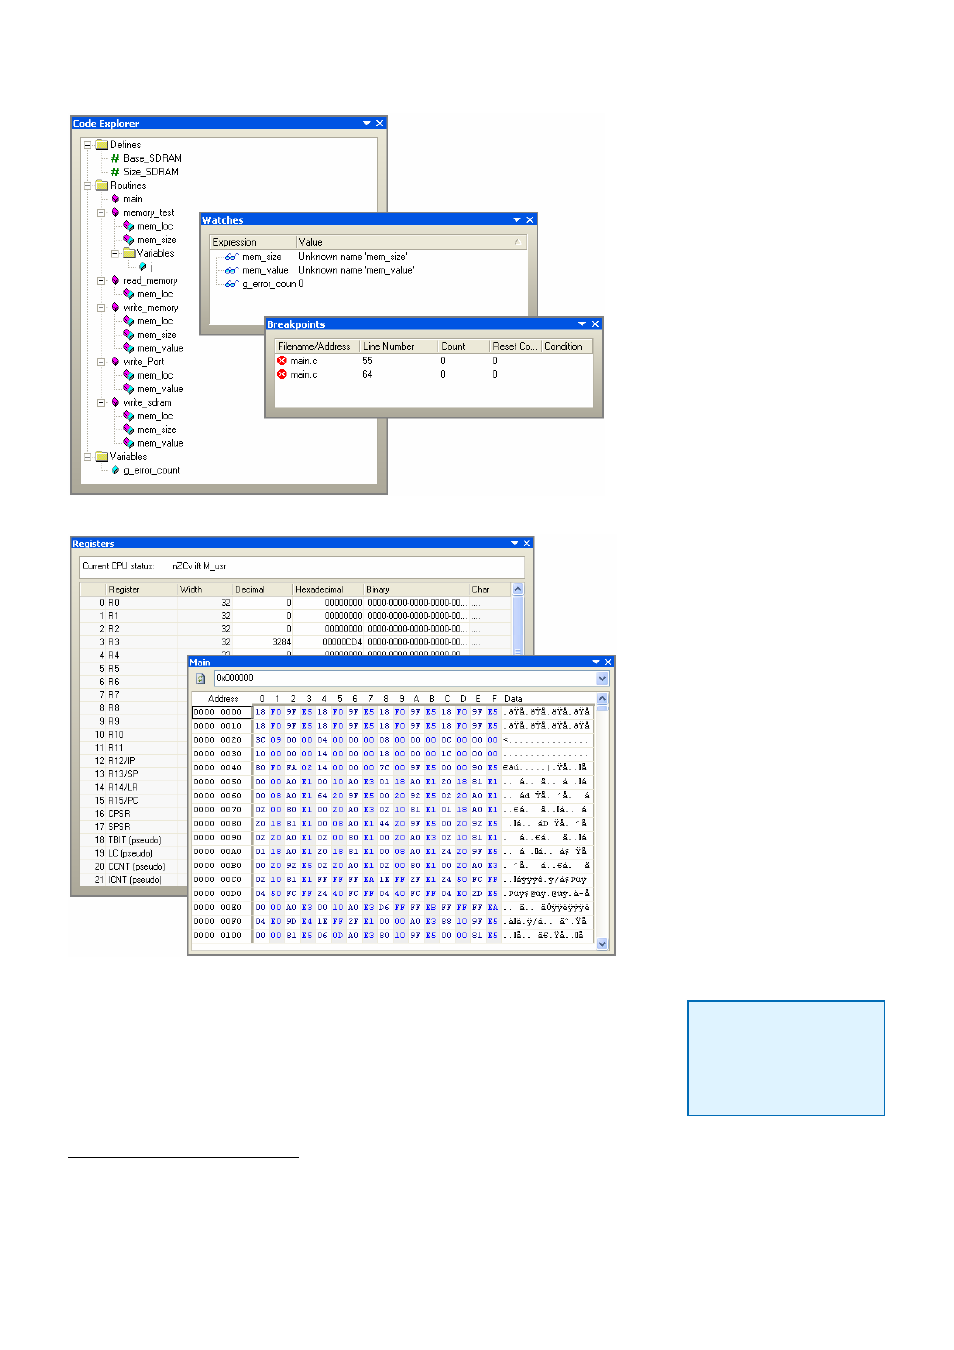
Task: Click mem_value parameter icon under write_Port
Action: pos(128,389)
